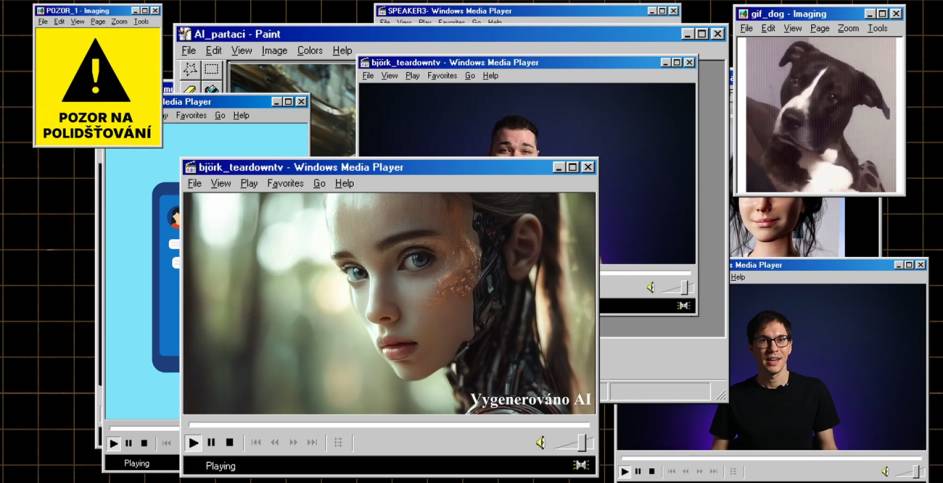Click seek bar in front björk_teardowntv player
Viewport: 943px width, 483px height.
[x=390, y=425]
